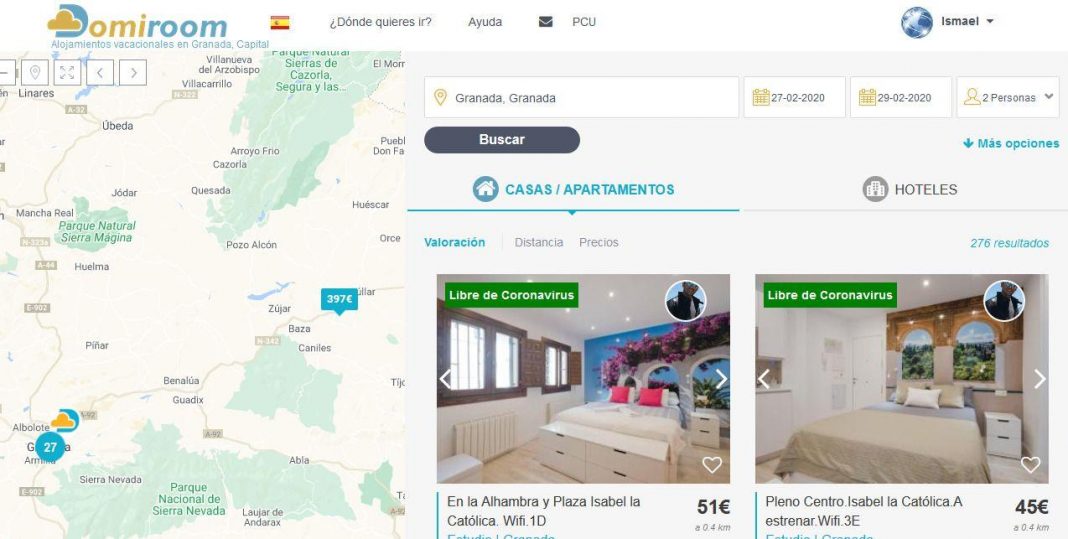Toggle fullscreen map view icon
Image resolution: width=1068 pixels, height=539 pixels.
(x=67, y=72)
